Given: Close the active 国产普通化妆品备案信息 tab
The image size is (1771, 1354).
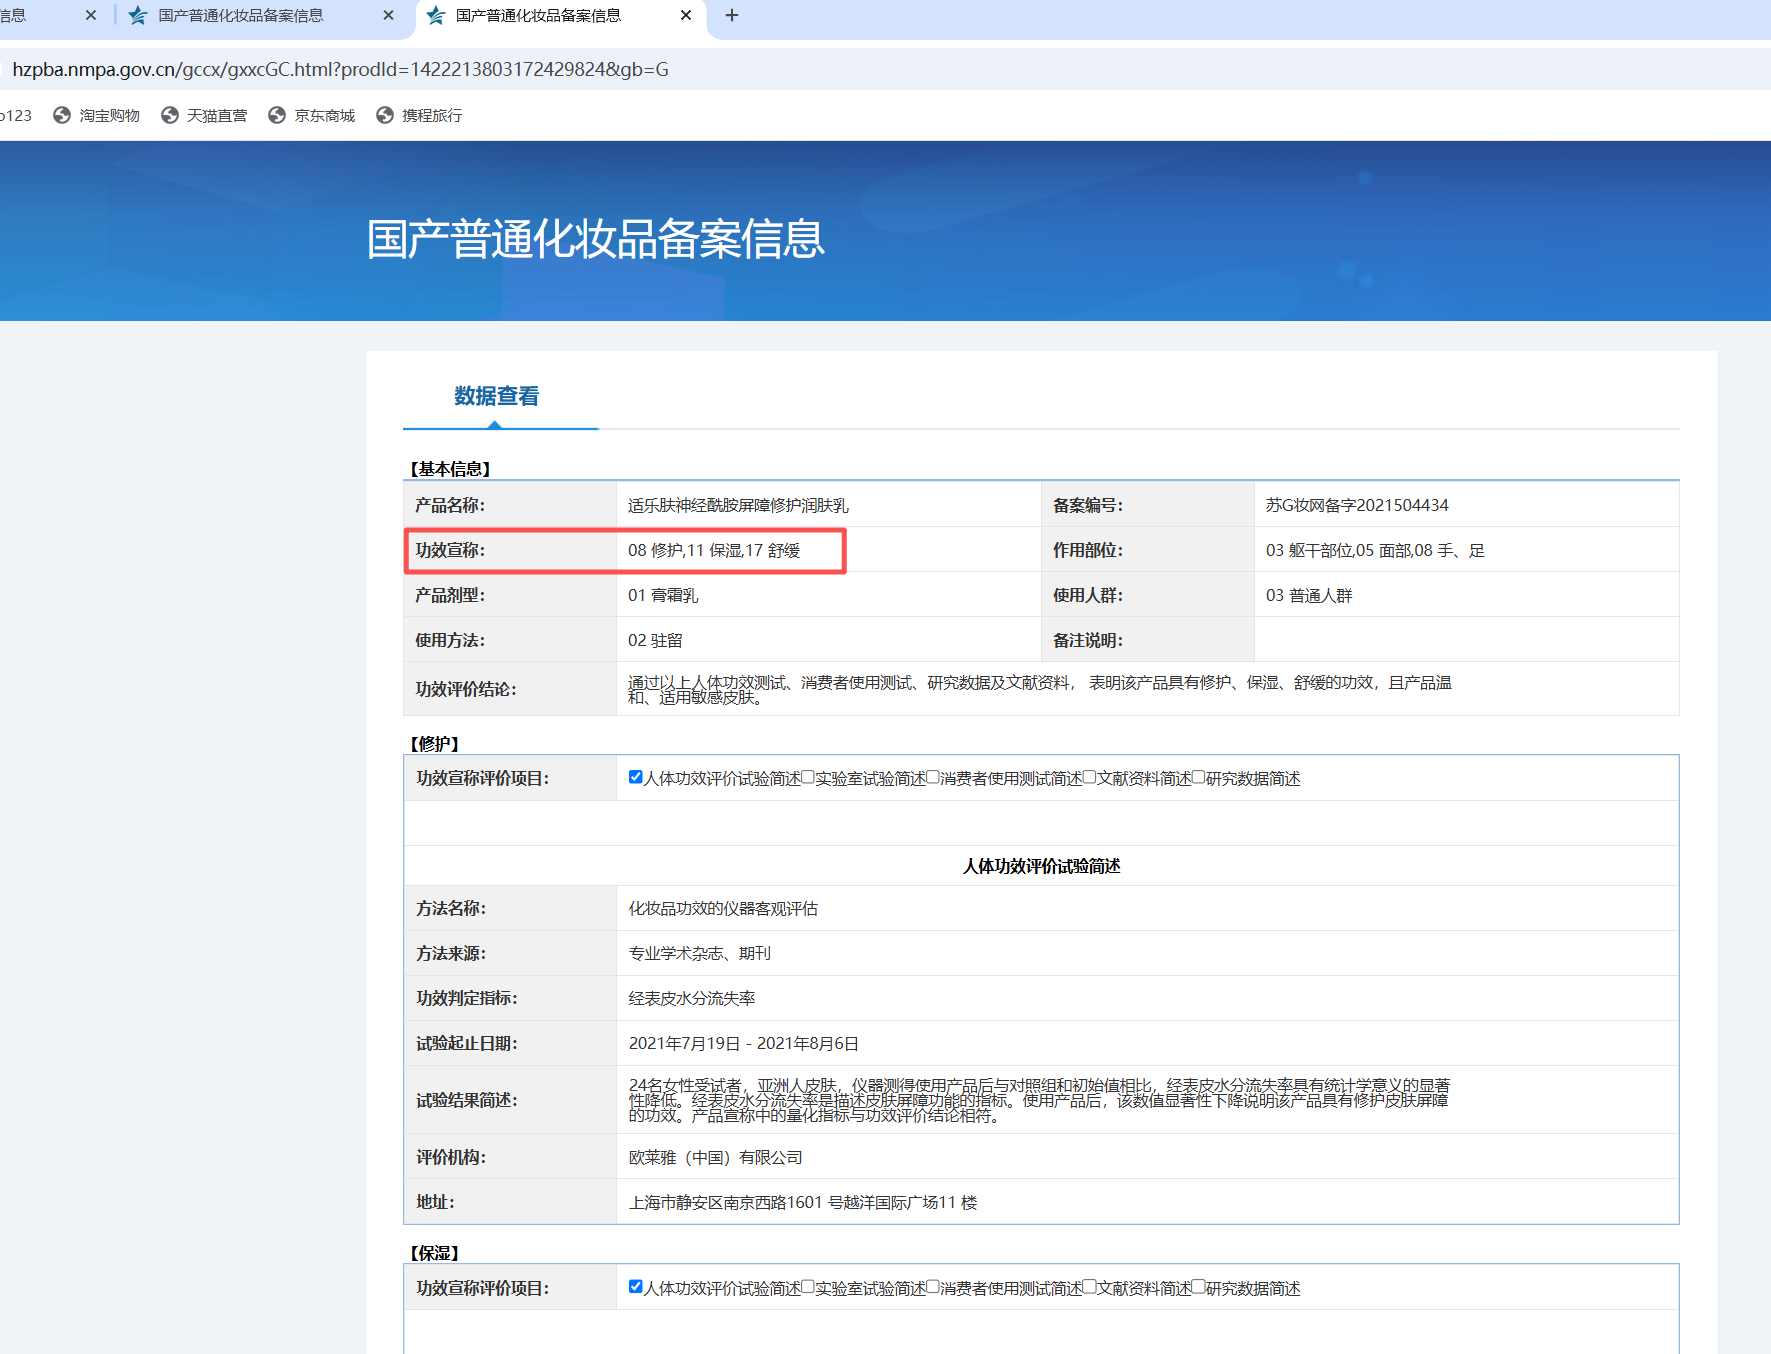Looking at the screenshot, I should pyautogui.click(x=685, y=15).
